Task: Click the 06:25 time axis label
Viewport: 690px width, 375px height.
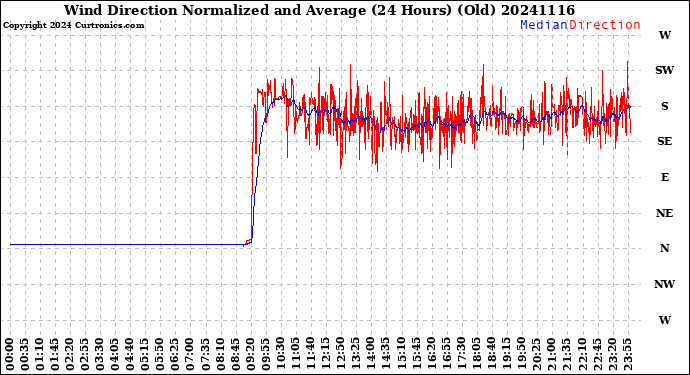Action: pos(175,354)
